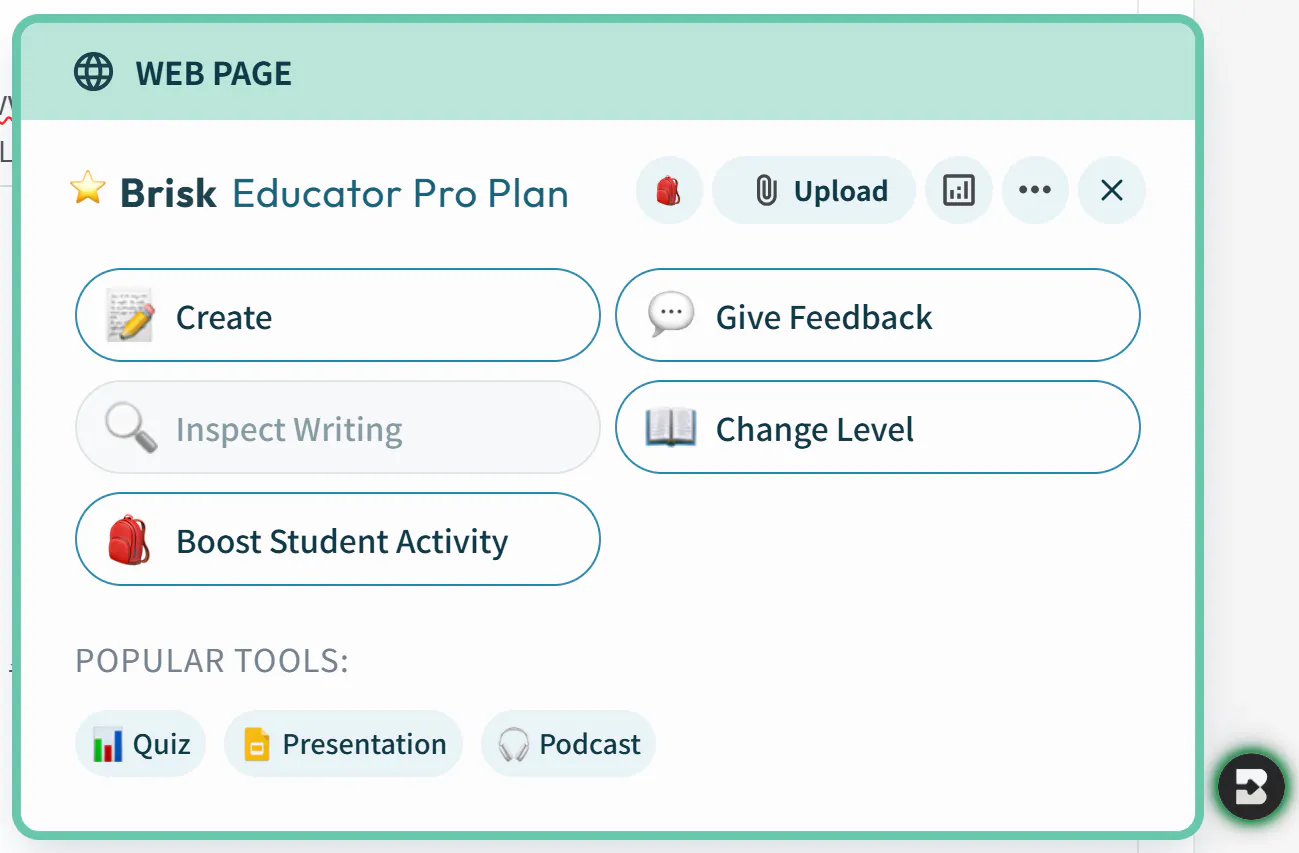The width and height of the screenshot is (1299, 853).
Task: Click the globe icon next to WEB PAGE
Action: click(93, 71)
